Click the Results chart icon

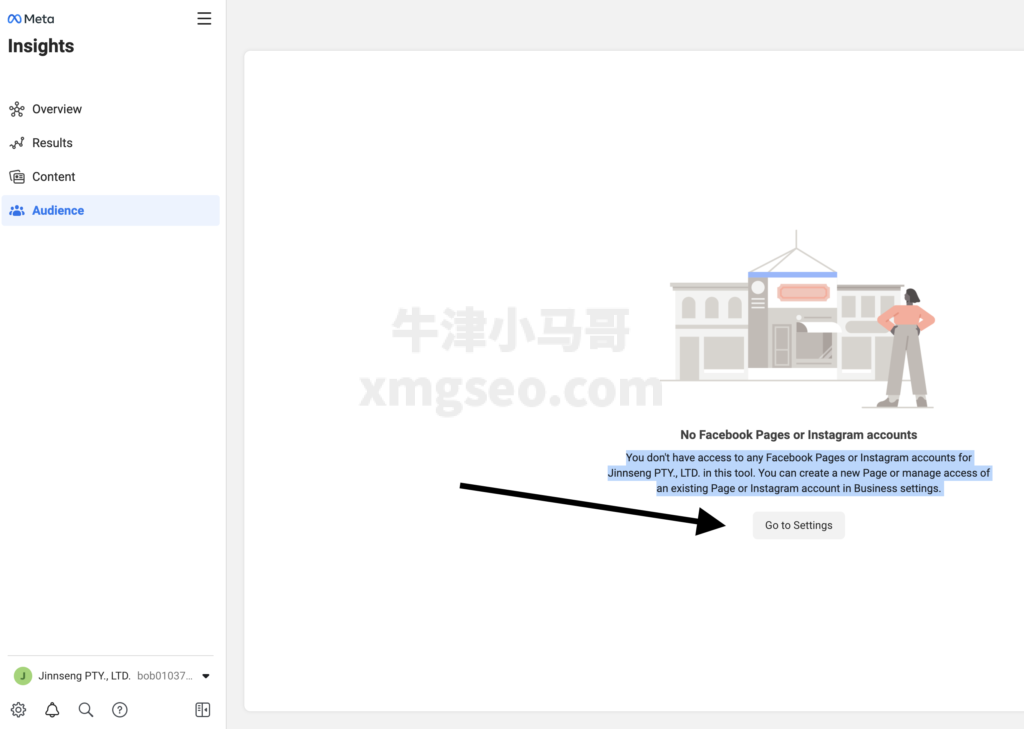(x=17, y=143)
